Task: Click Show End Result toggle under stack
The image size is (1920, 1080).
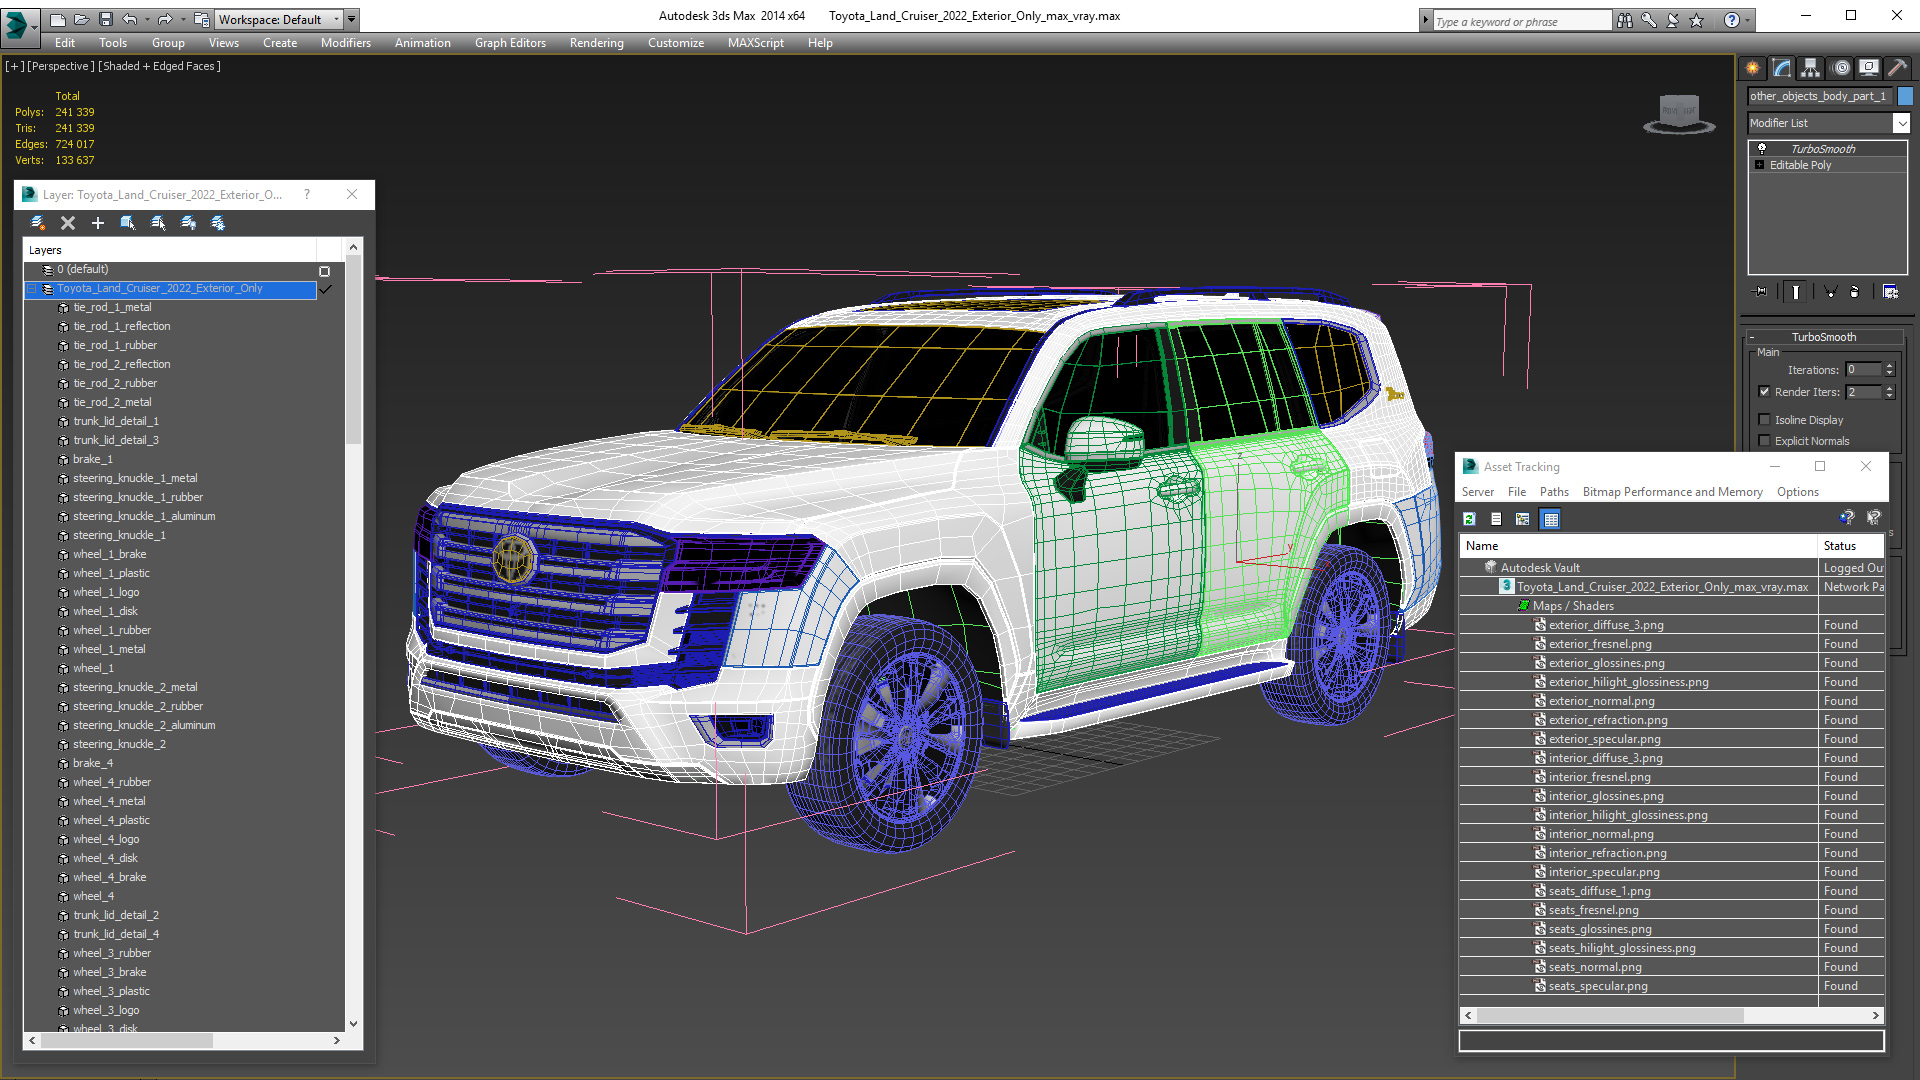Action: pos(1796,292)
